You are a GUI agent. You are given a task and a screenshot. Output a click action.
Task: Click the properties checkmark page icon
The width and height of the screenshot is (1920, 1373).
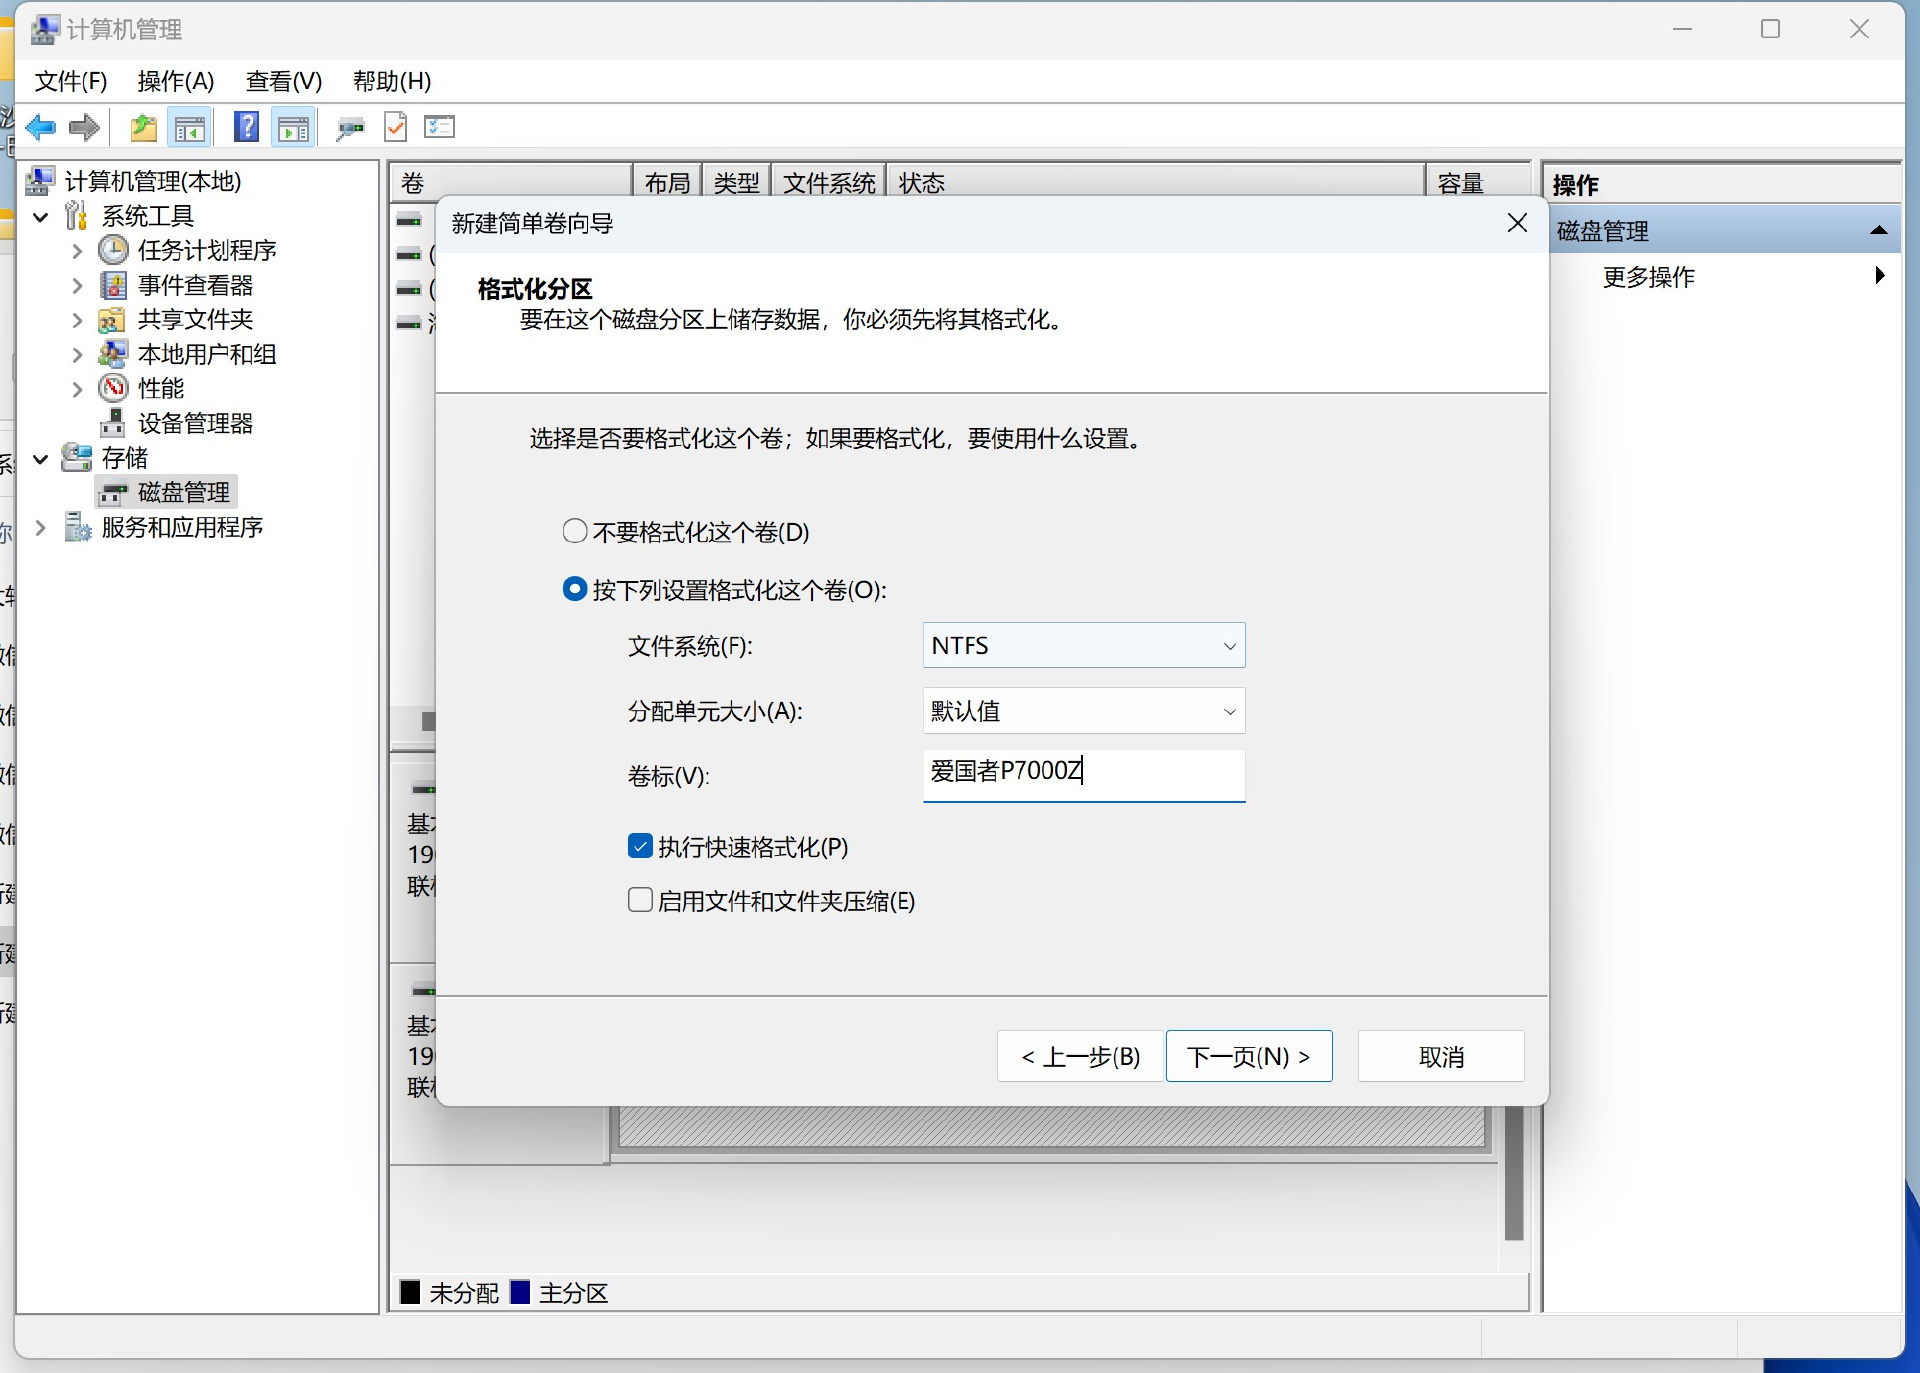(x=396, y=127)
